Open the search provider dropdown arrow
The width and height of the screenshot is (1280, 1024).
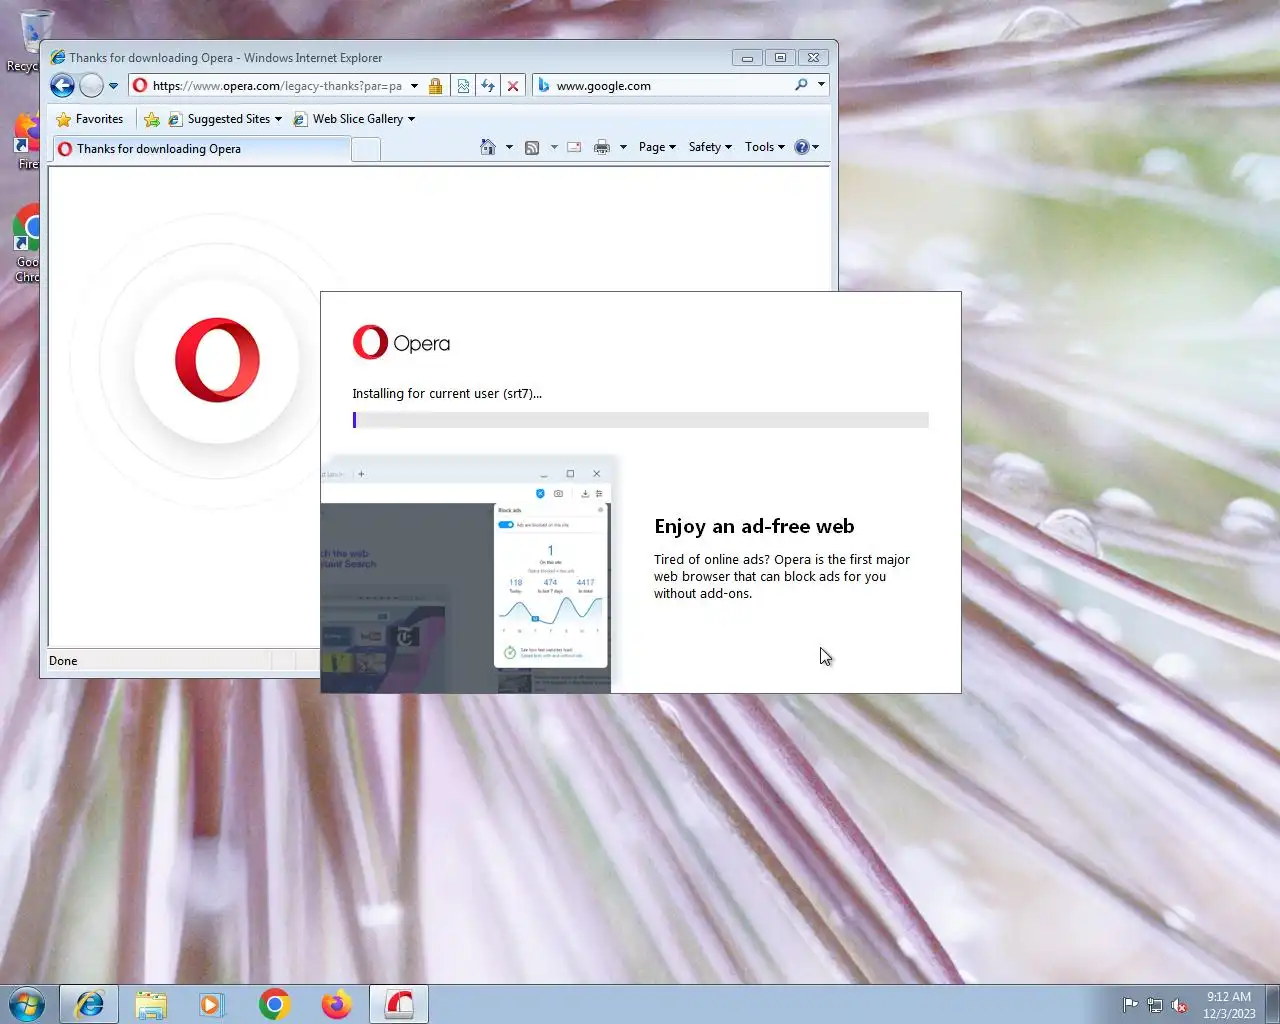click(821, 85)
